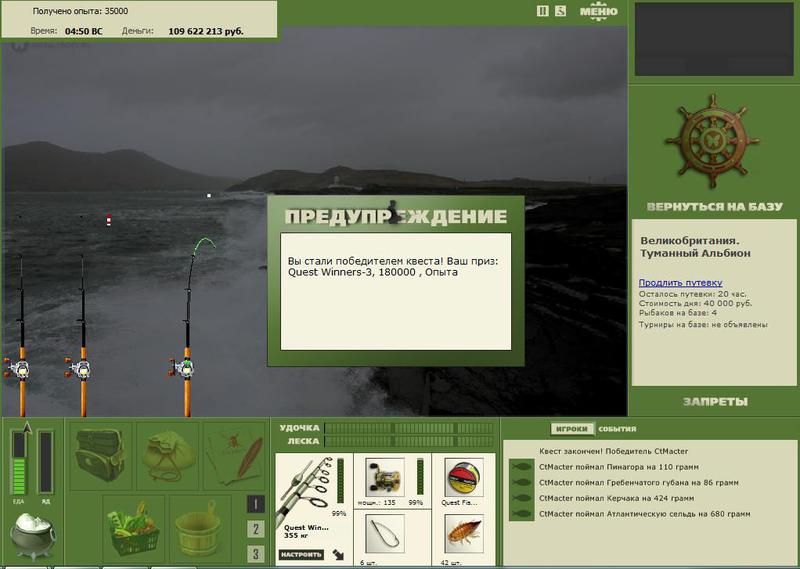Click the S icon beside pause
This screenshot has width=800, height=569.
click(x=560, y=11)
